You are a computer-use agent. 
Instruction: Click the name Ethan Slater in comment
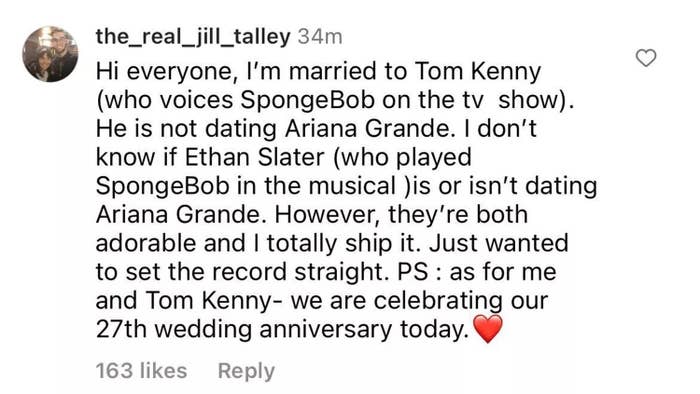click(254, 157)
